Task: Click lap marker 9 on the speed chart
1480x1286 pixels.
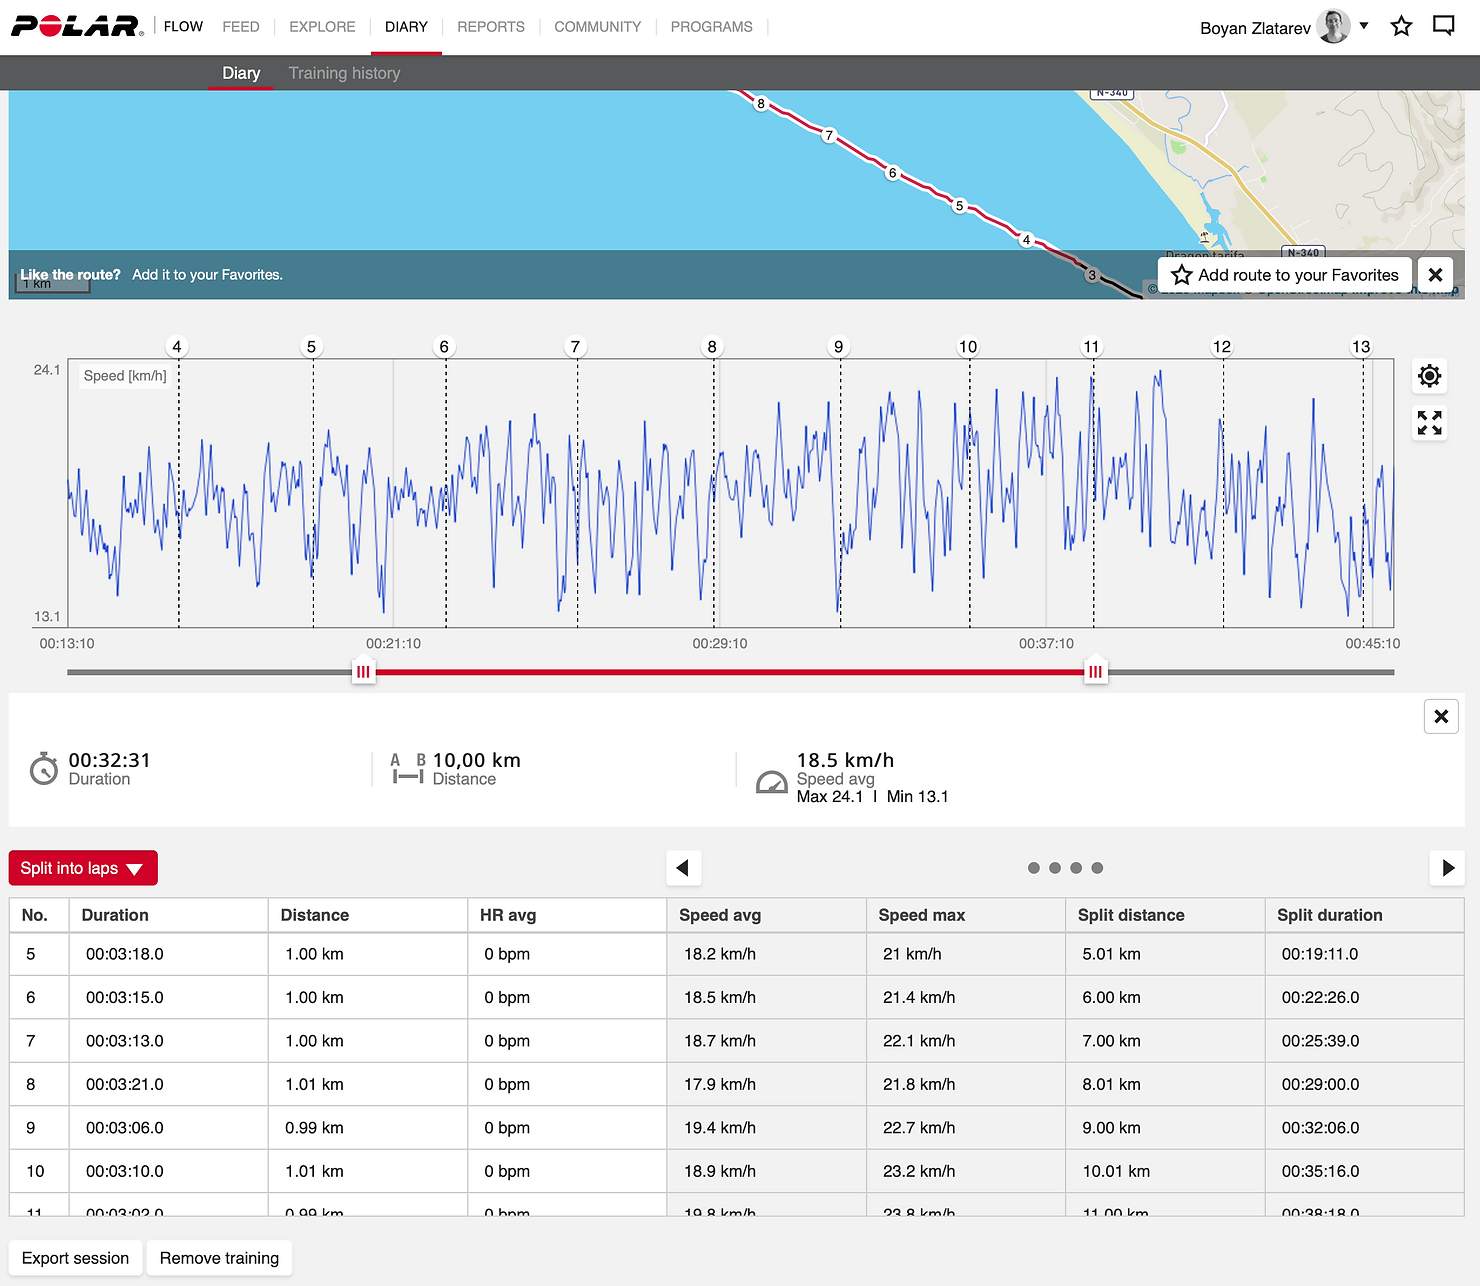Action: tap(838, 347)
